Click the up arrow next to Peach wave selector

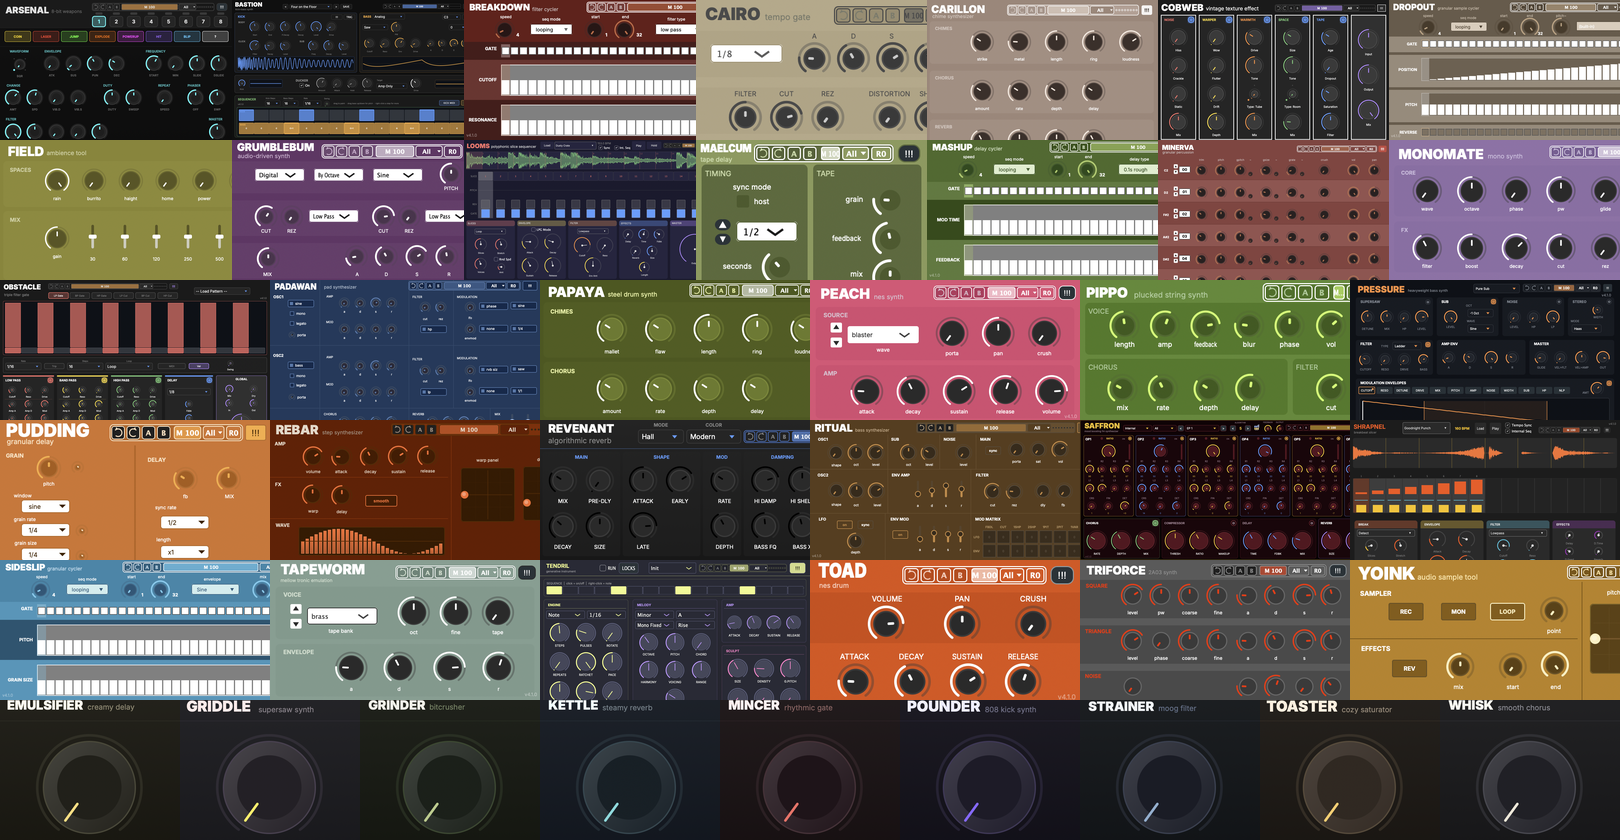point(836,327)
